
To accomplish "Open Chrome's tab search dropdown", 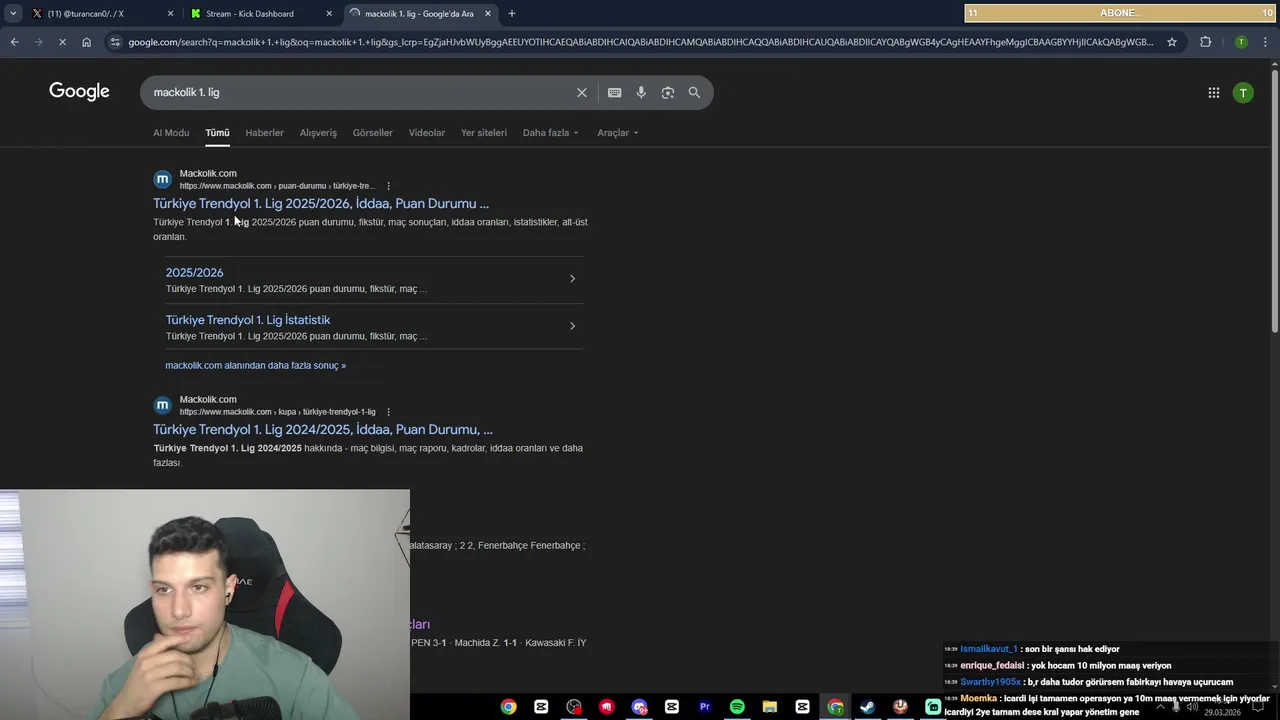I will coord(13,13).
